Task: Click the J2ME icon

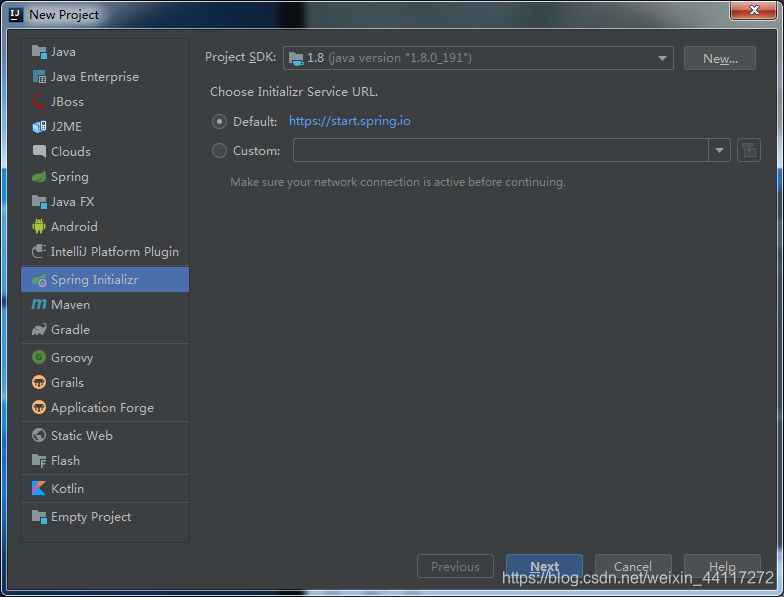Action: [39, 126]
